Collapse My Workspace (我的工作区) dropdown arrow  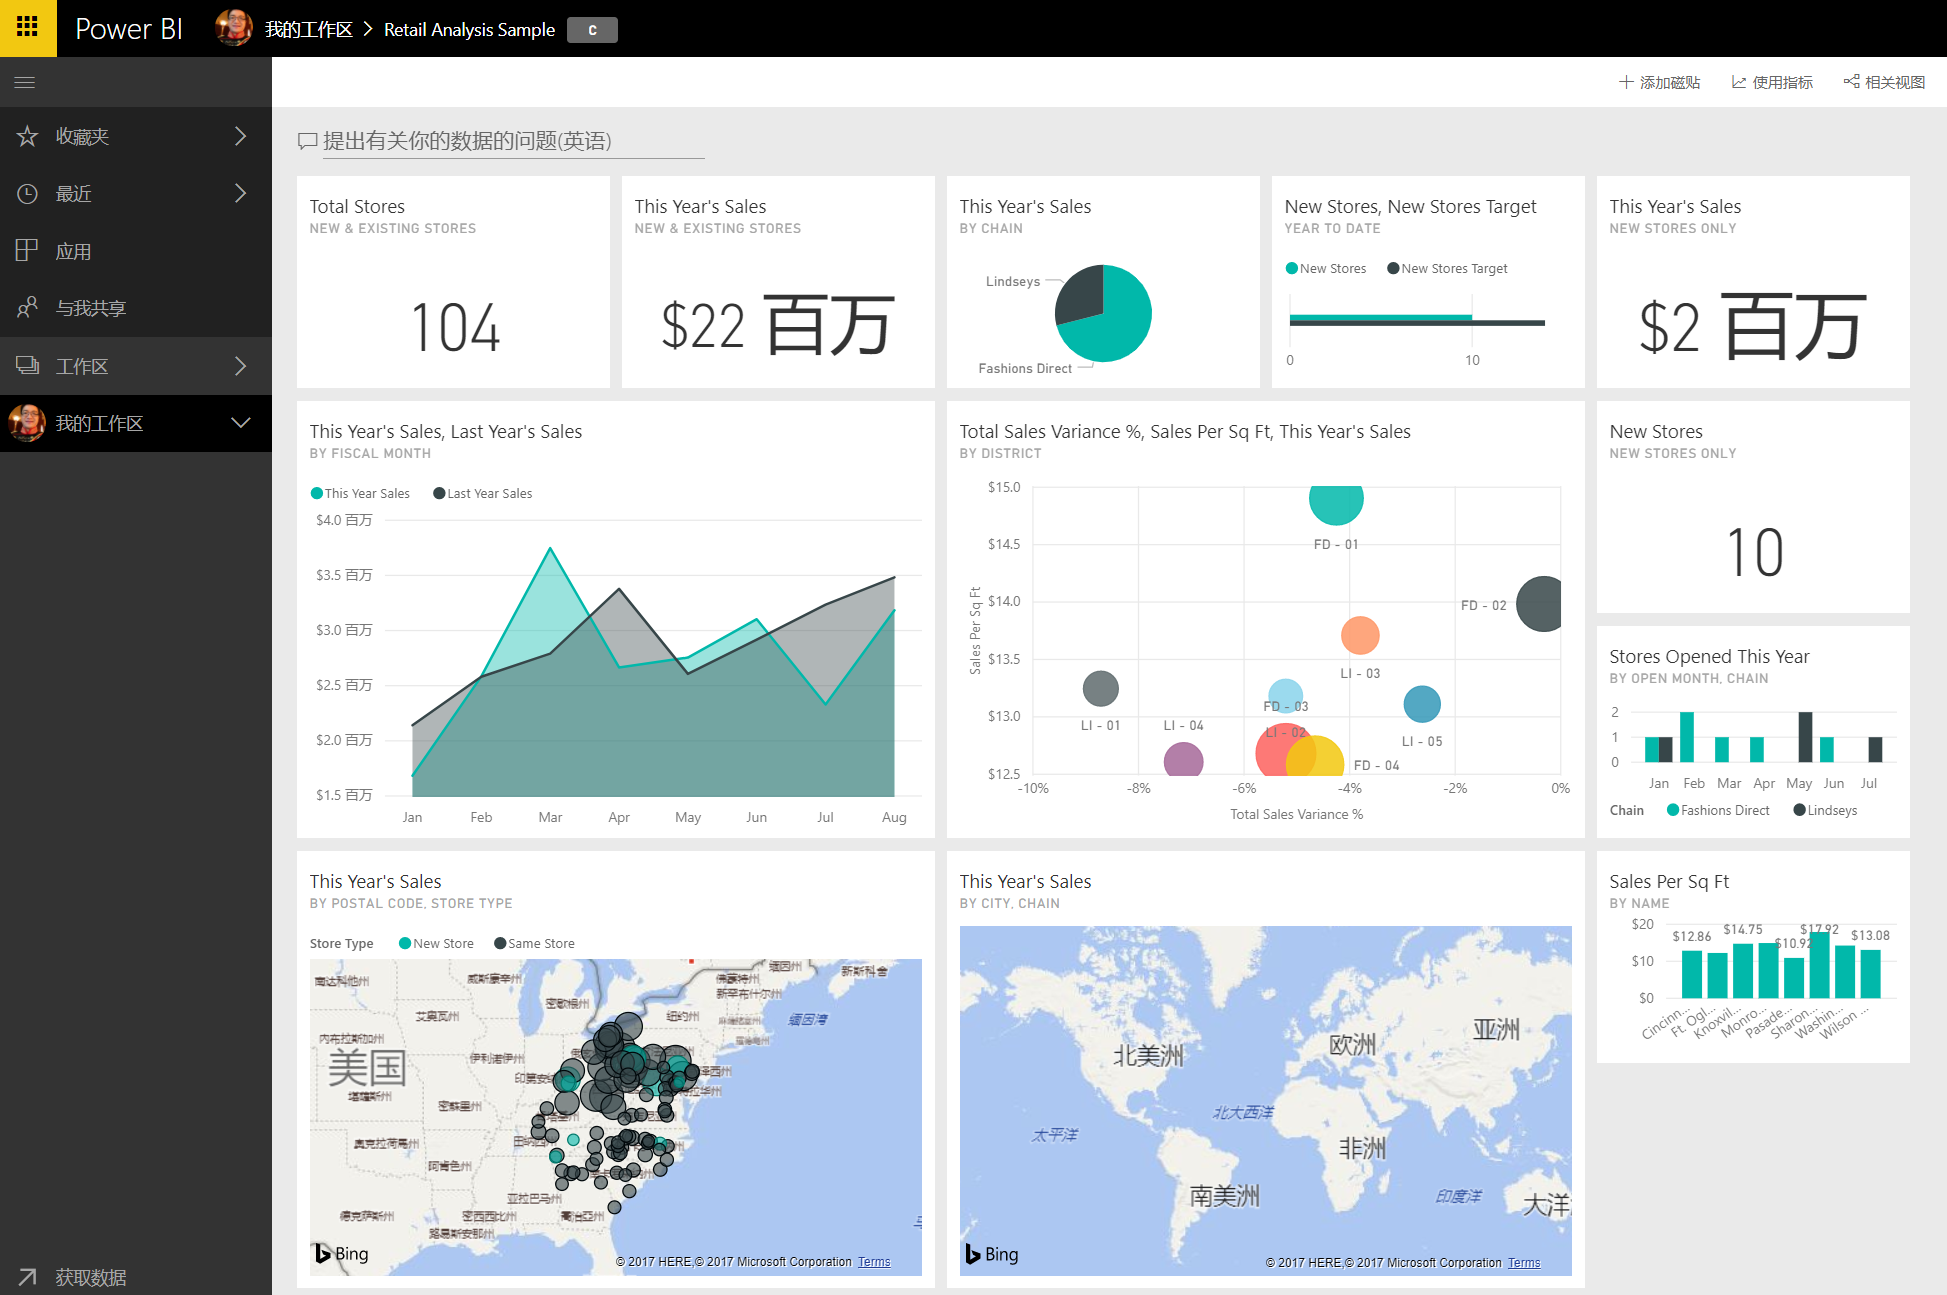point(240,423)
